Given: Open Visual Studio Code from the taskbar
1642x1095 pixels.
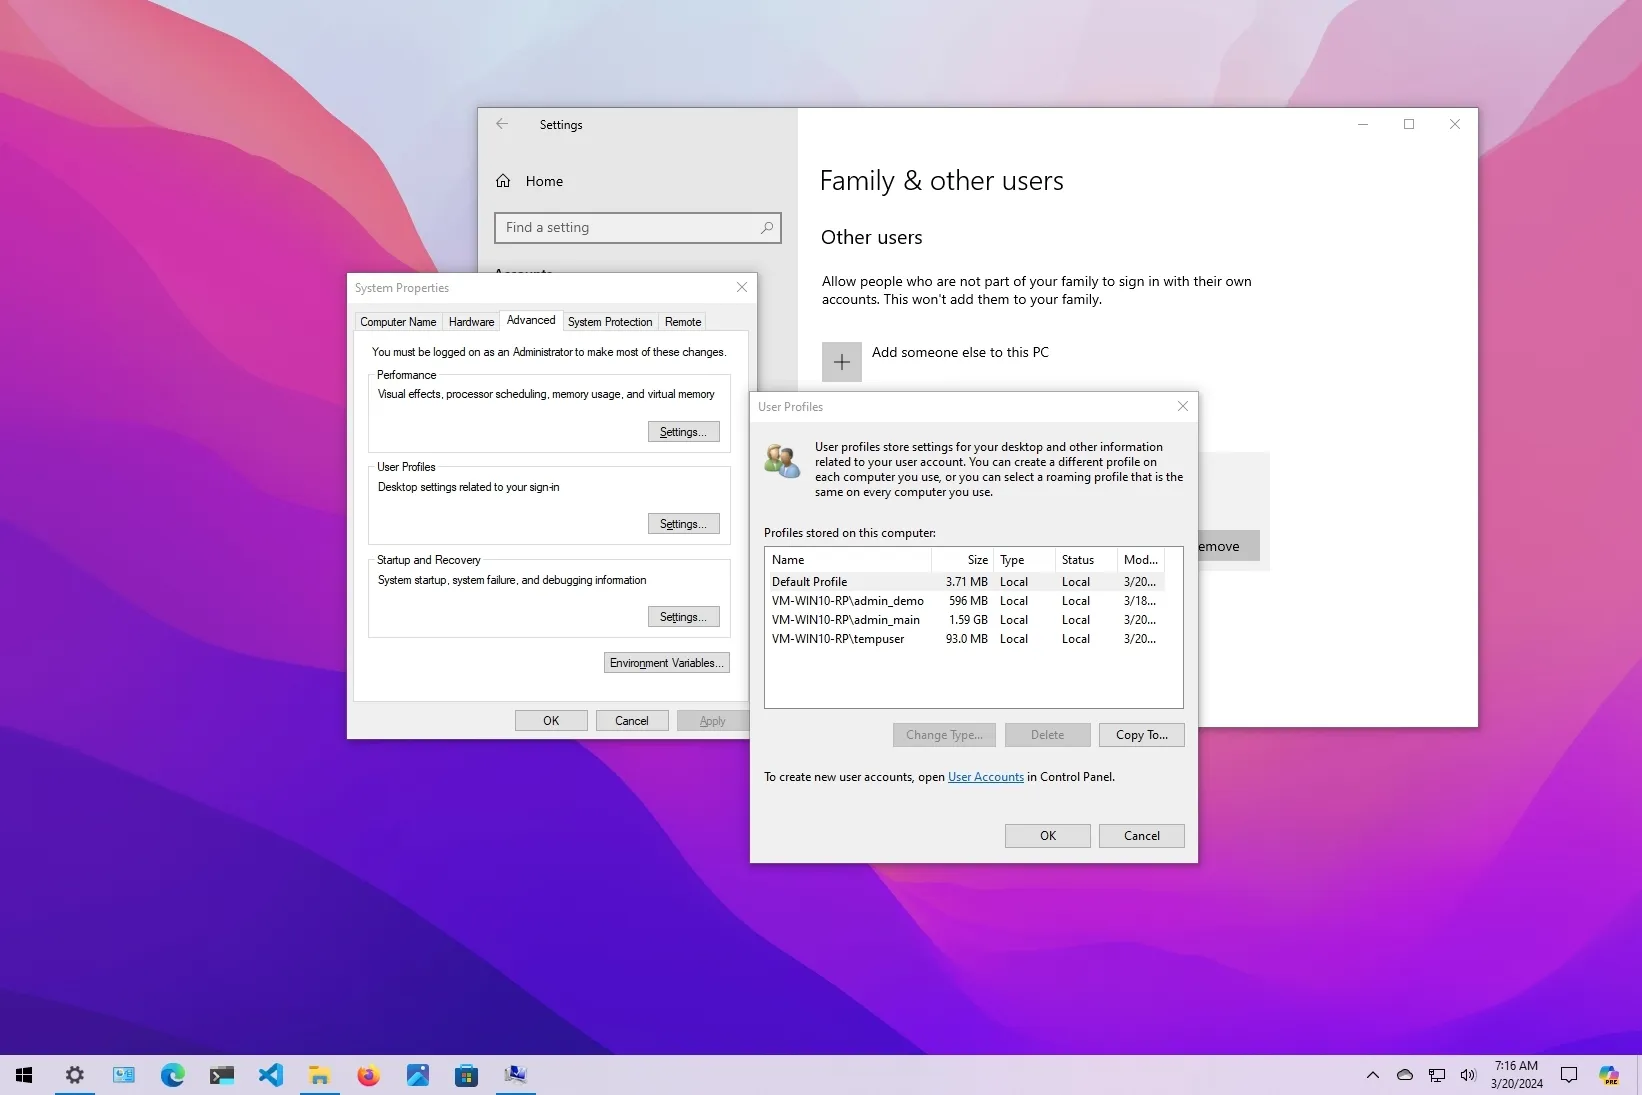Looking at the screenshot, I should pyautogui.click(x=270, y=1075).
